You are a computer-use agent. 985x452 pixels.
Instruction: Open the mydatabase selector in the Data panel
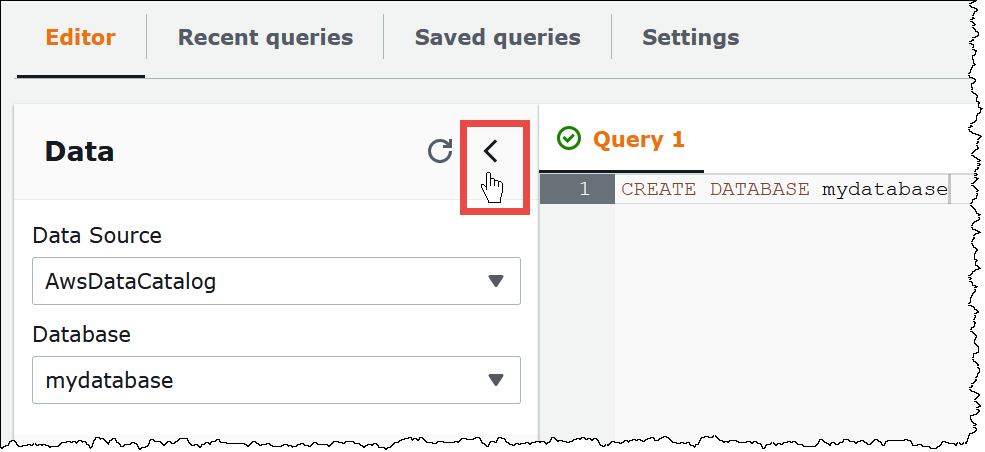275,380
